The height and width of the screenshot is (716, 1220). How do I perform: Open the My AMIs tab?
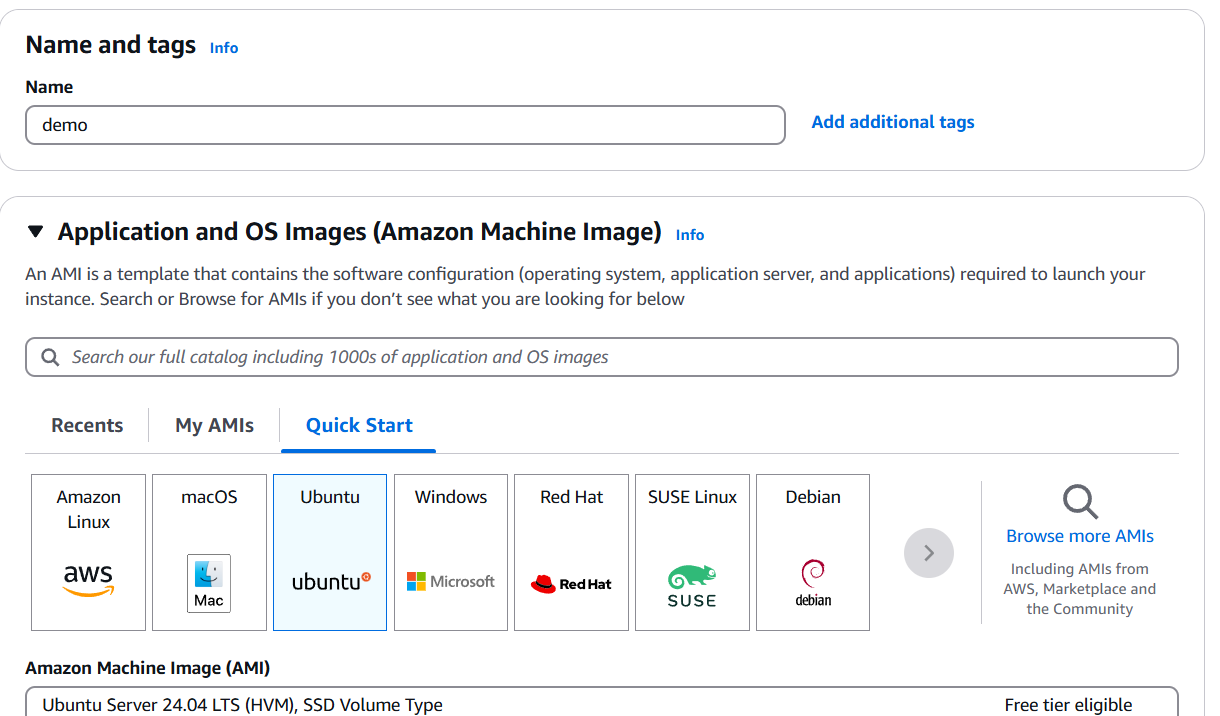[214, 425]
